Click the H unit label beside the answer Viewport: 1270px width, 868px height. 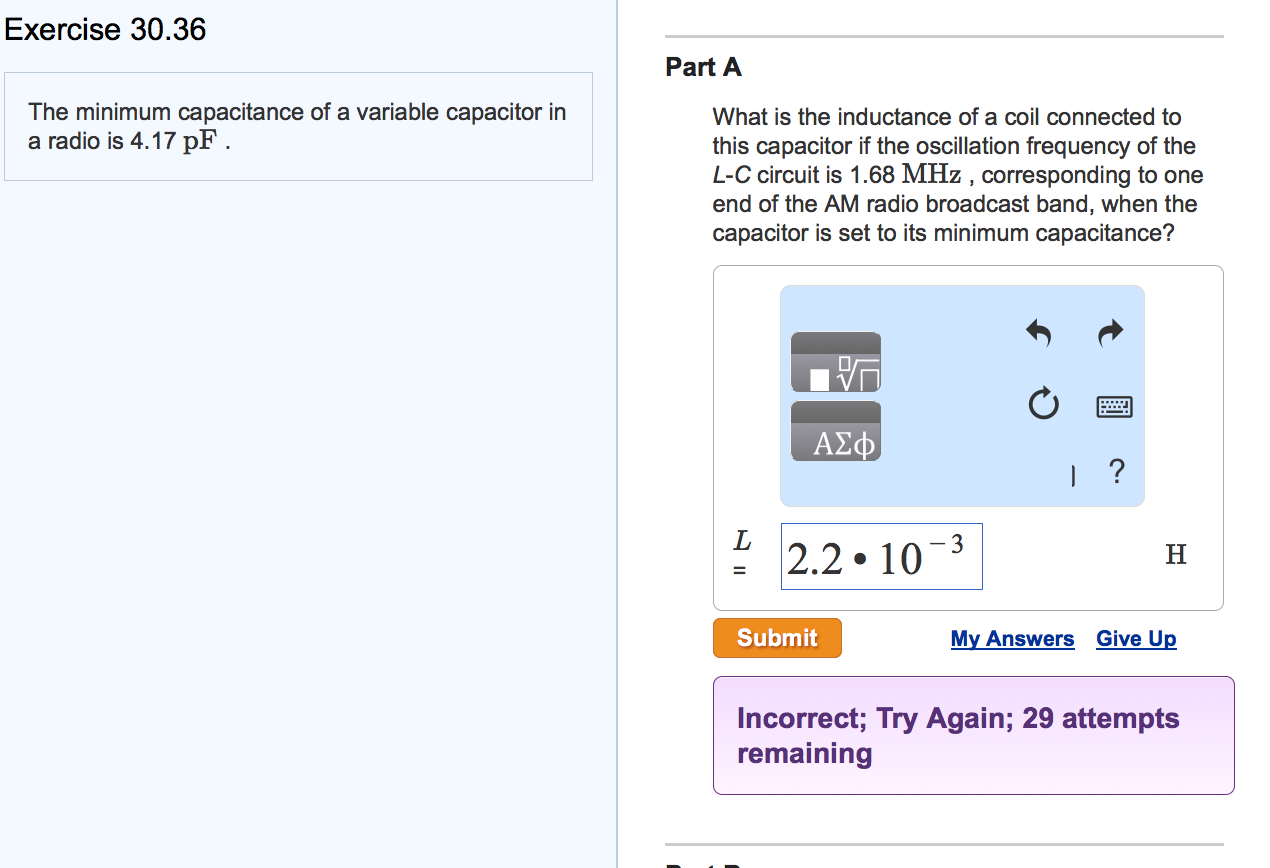[x=1176, y=554]
